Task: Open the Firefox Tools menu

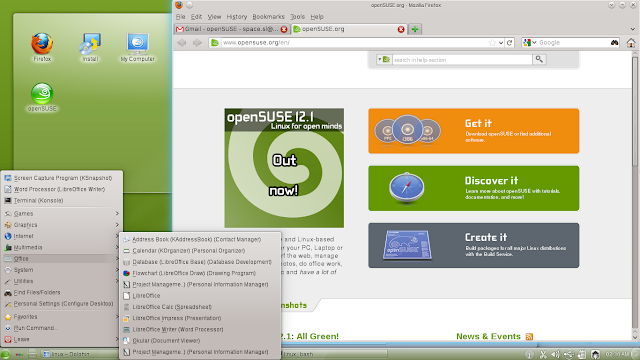Action: point(298,17)
